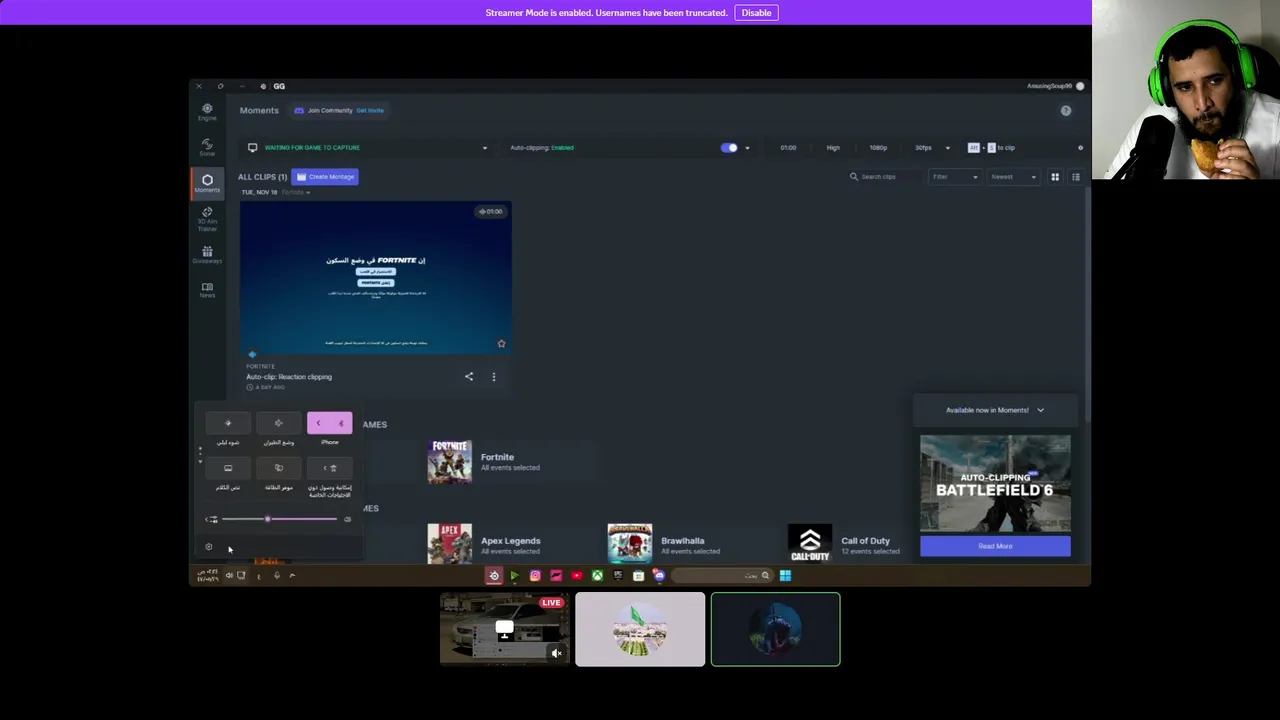Click Create Montage button

pyautogui.click(x=325, y=177)
